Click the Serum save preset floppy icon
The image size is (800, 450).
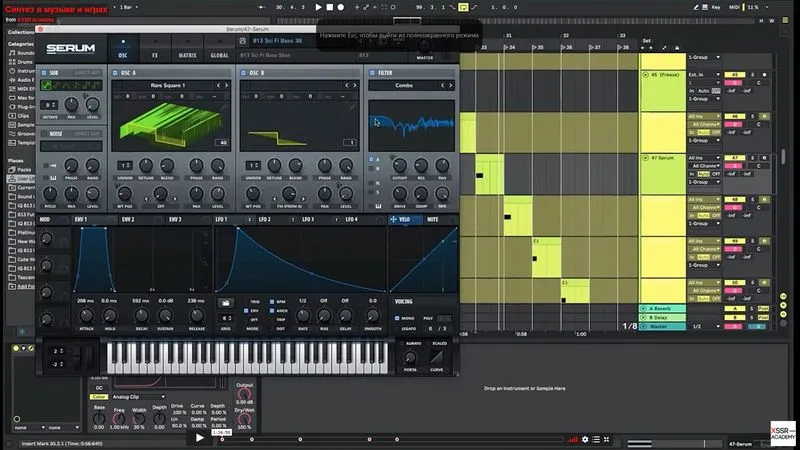[x=243, y=41]
